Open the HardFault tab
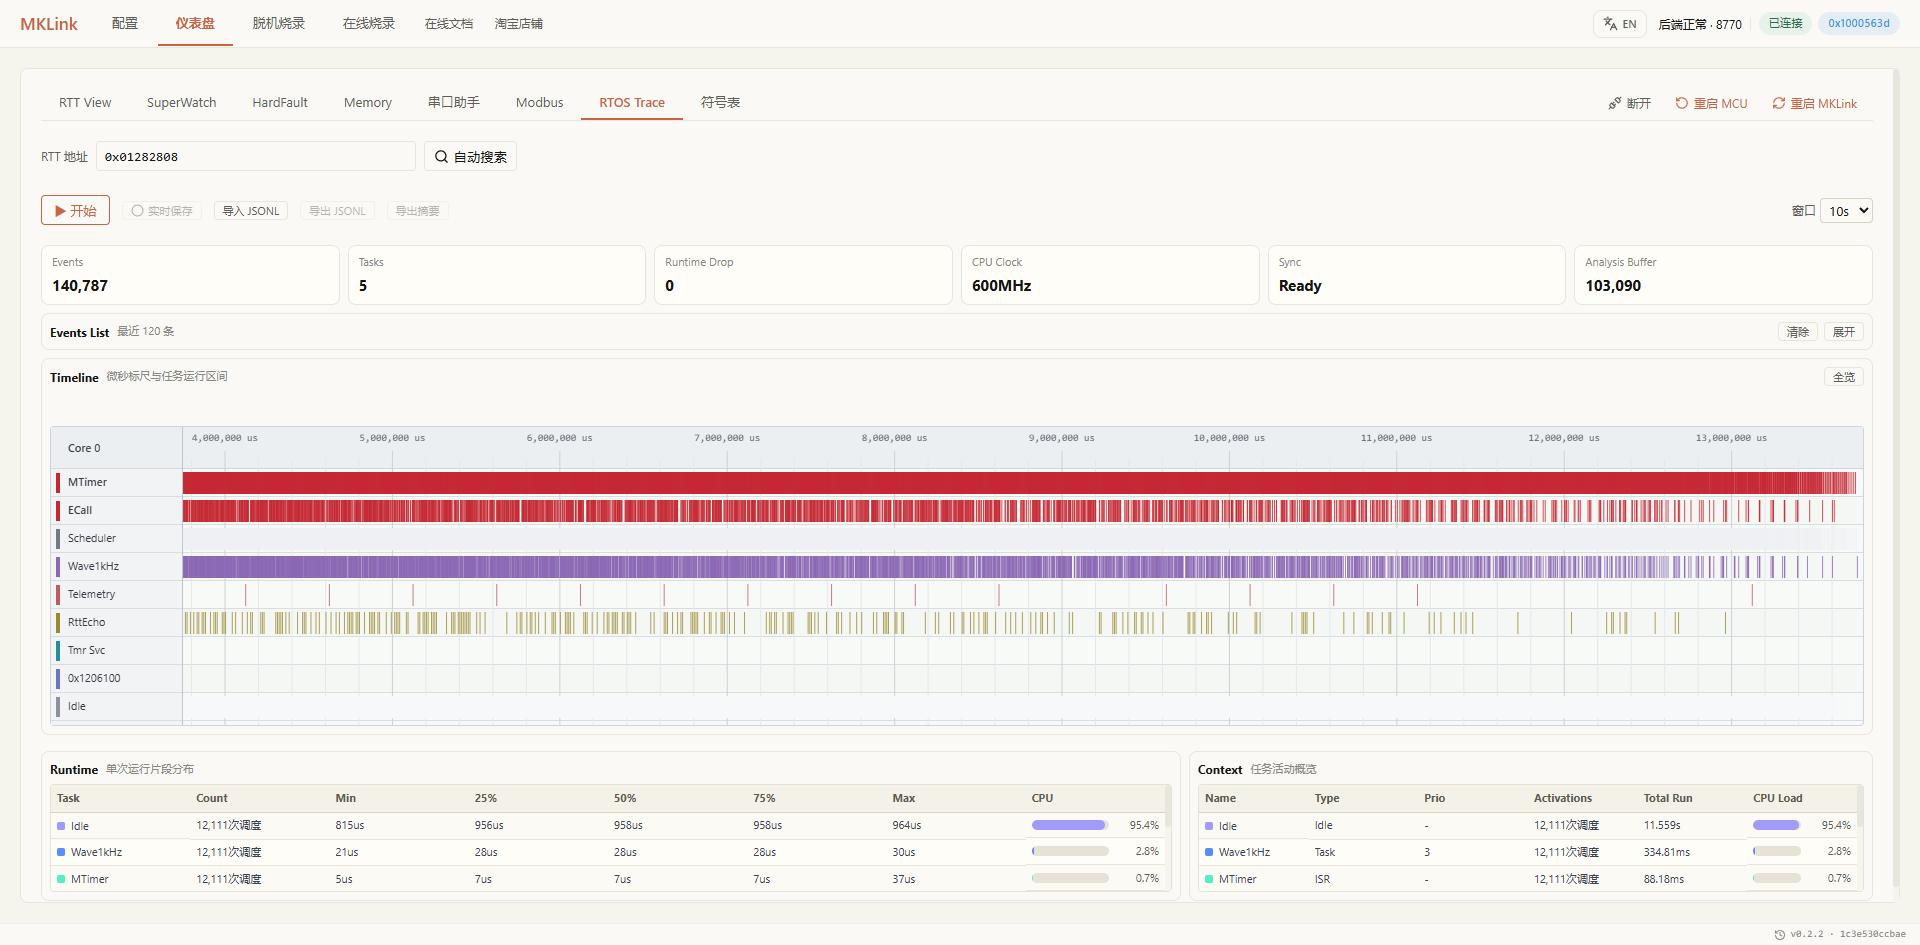 click(x=280, y=102)
